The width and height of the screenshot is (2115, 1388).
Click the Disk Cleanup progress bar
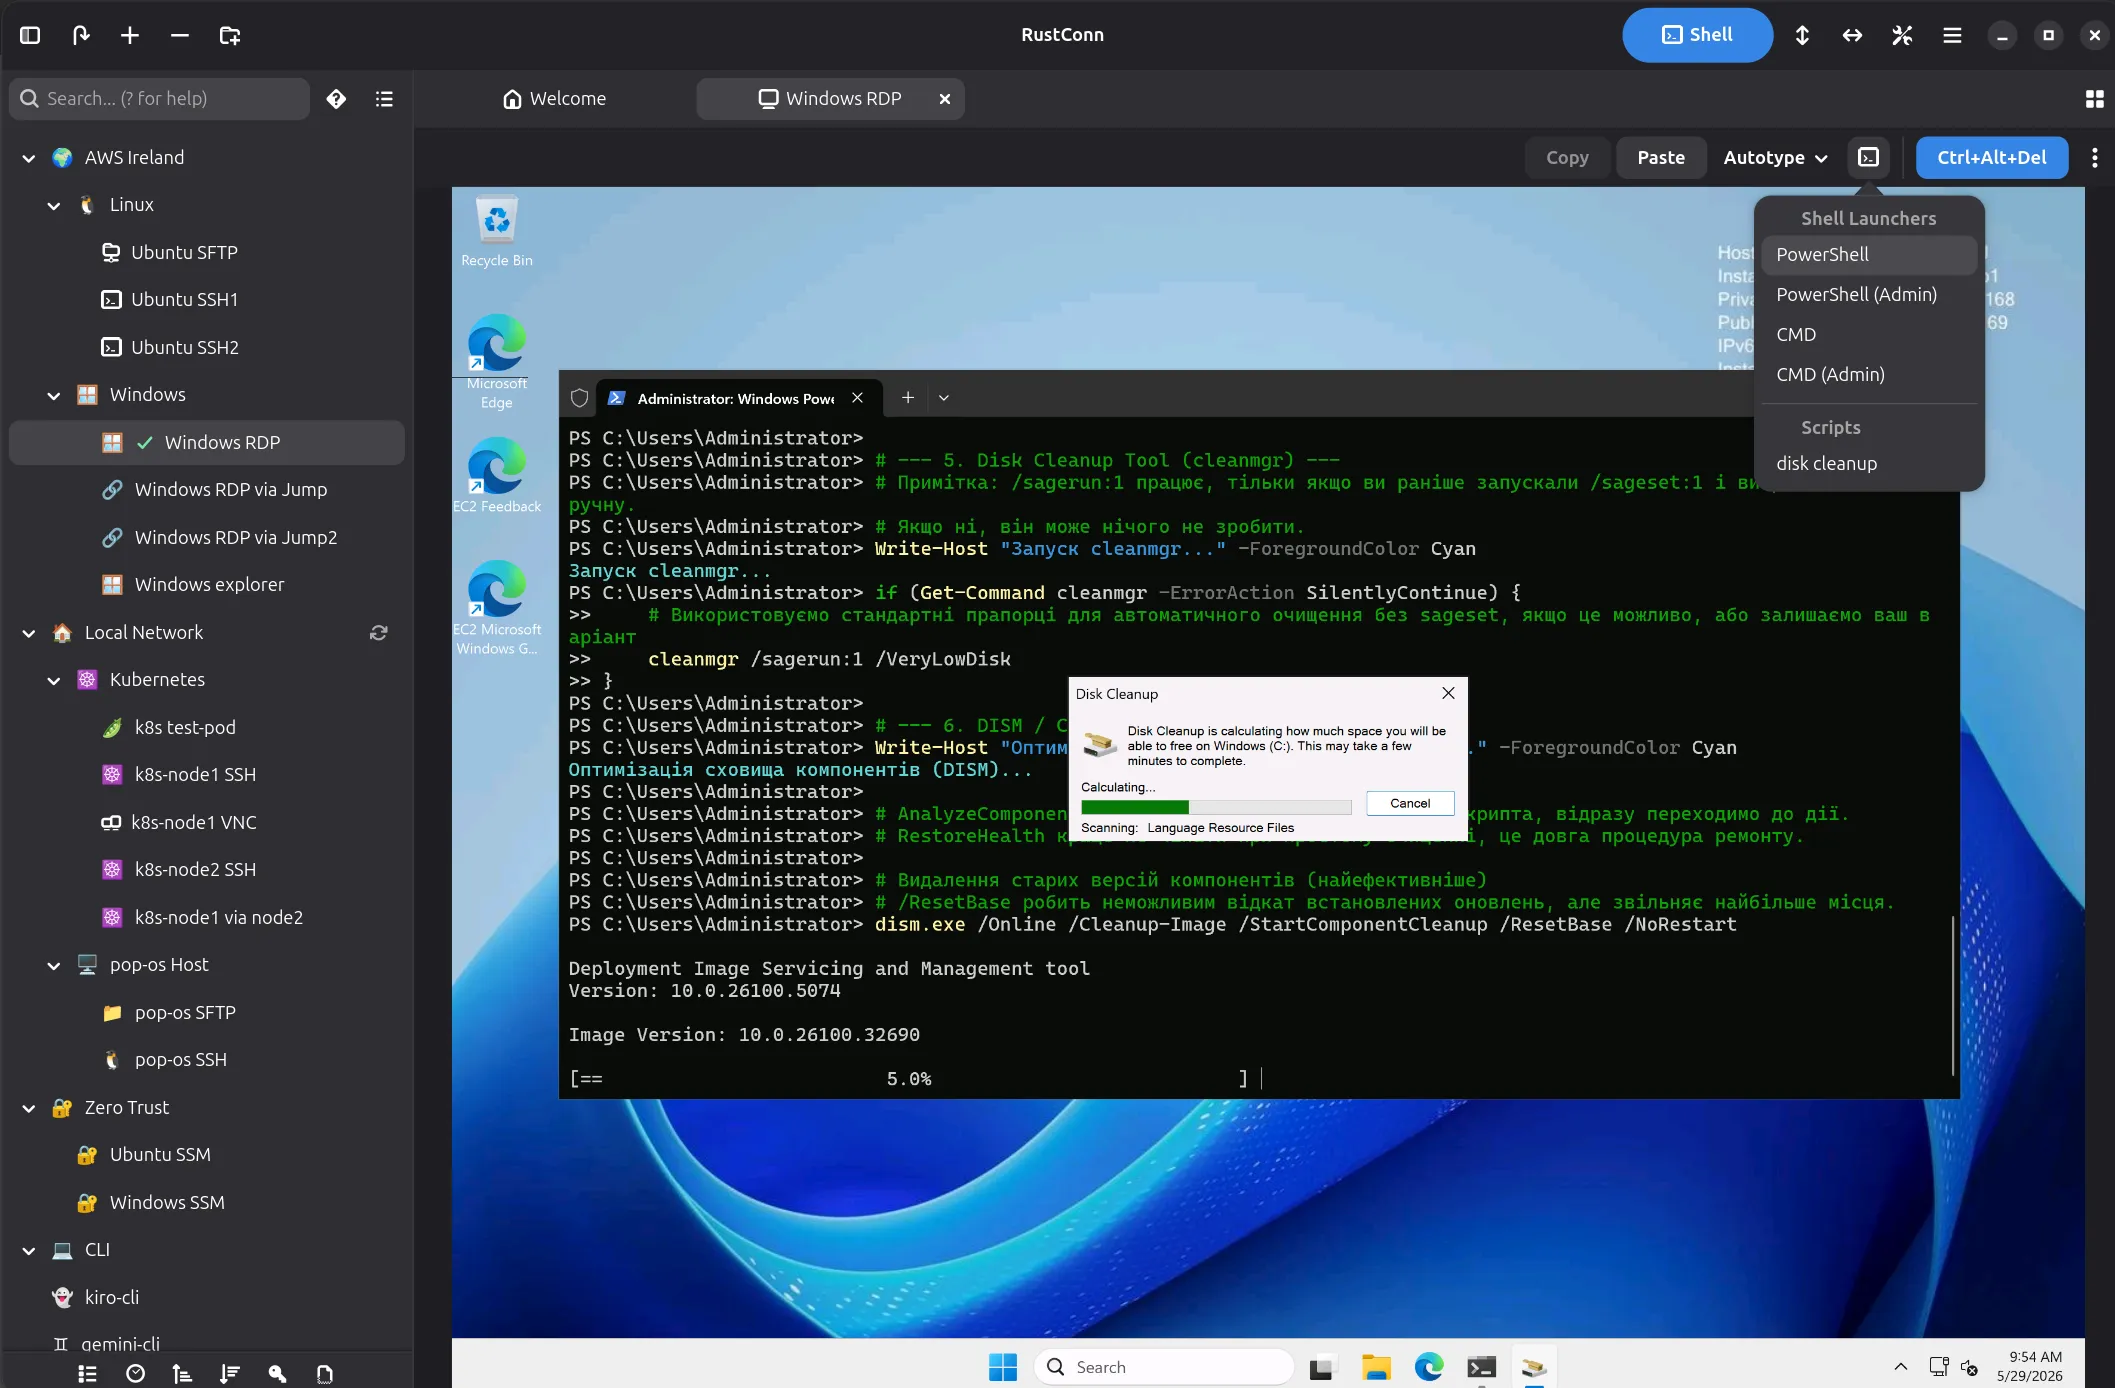point(1216,806)
